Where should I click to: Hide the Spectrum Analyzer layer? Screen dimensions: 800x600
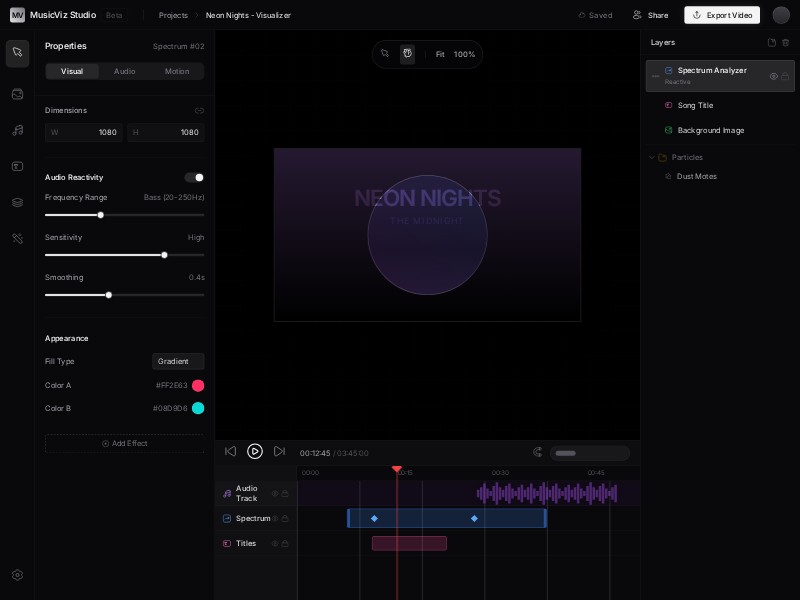pos(773,77)
